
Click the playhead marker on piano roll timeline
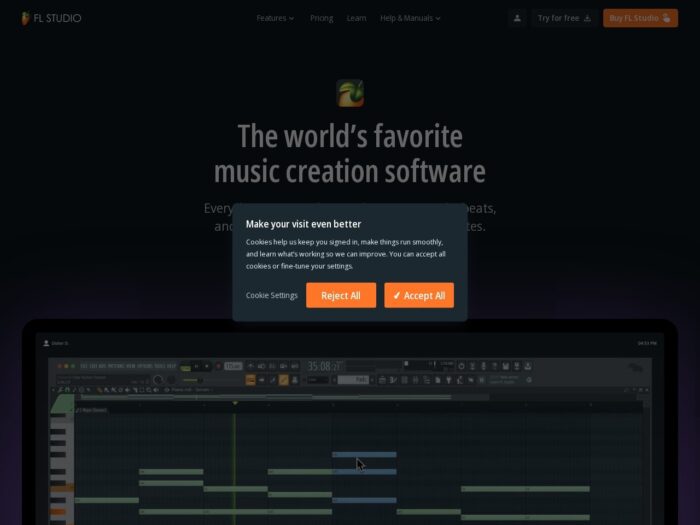[x=235, y=403]
